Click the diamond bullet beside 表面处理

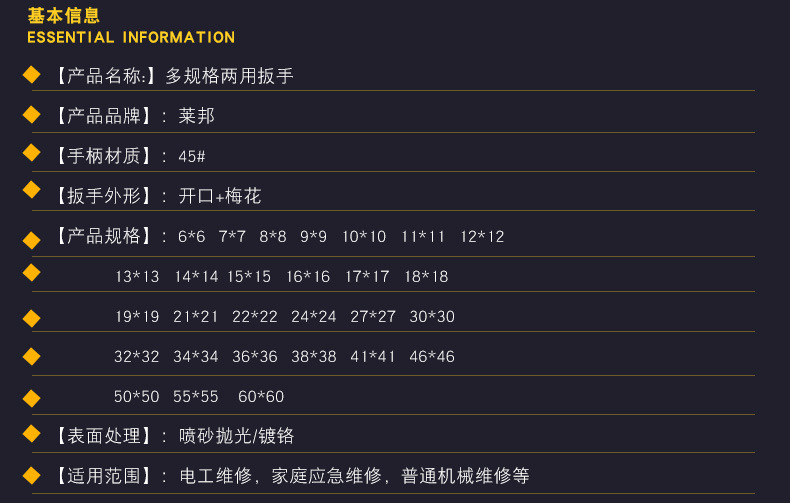tap(32, 434)
